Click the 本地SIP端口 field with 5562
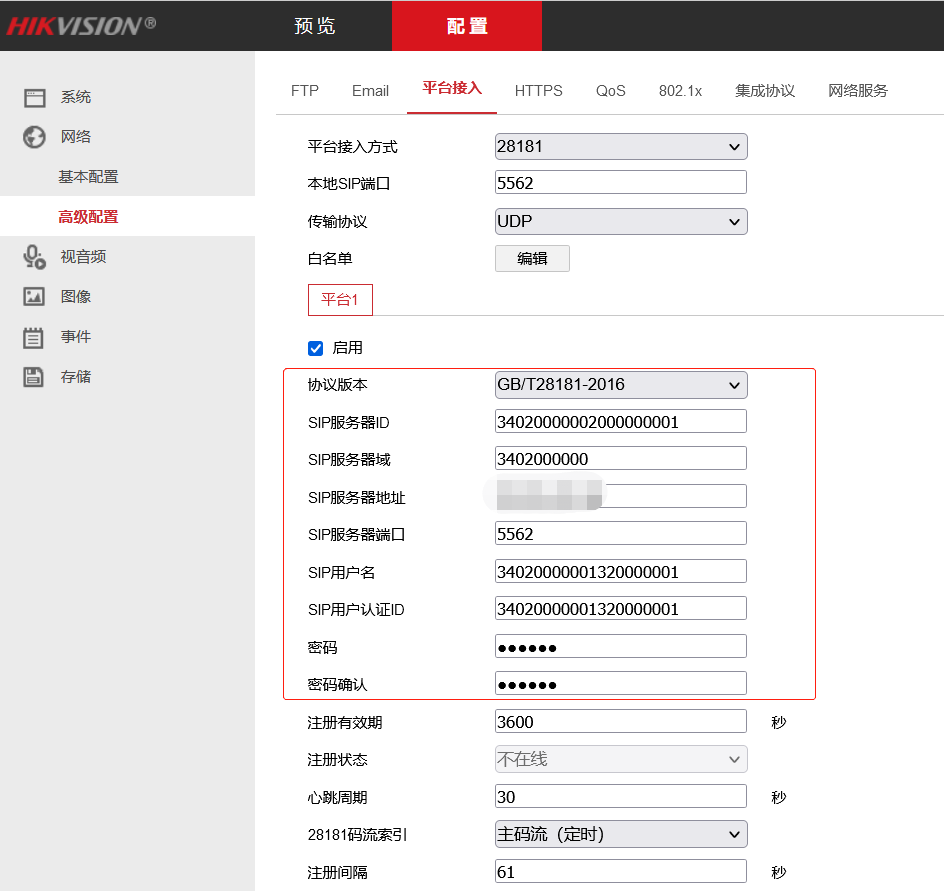Screen dimensions: 944x891 pos(621,183)
